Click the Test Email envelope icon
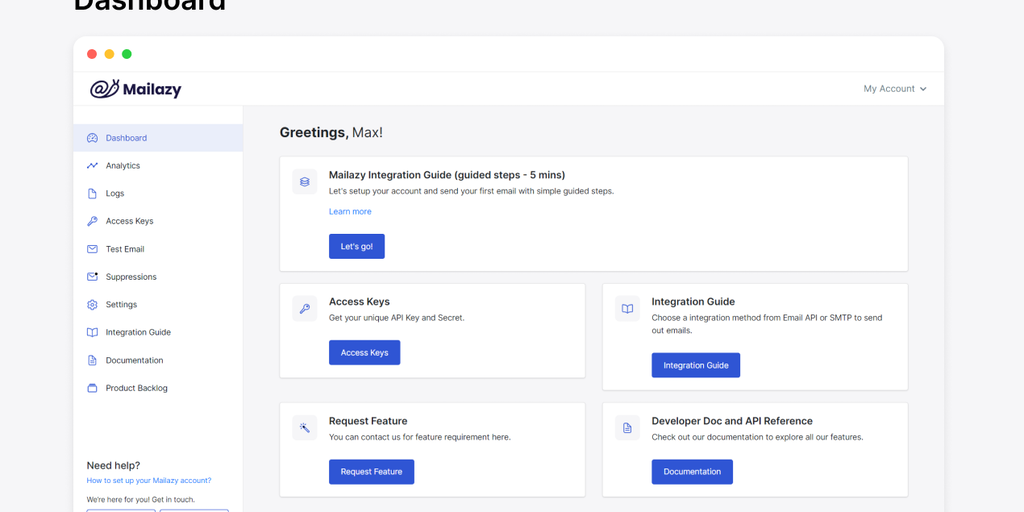This screenshot has height=512, width=1024. point(92,249)
